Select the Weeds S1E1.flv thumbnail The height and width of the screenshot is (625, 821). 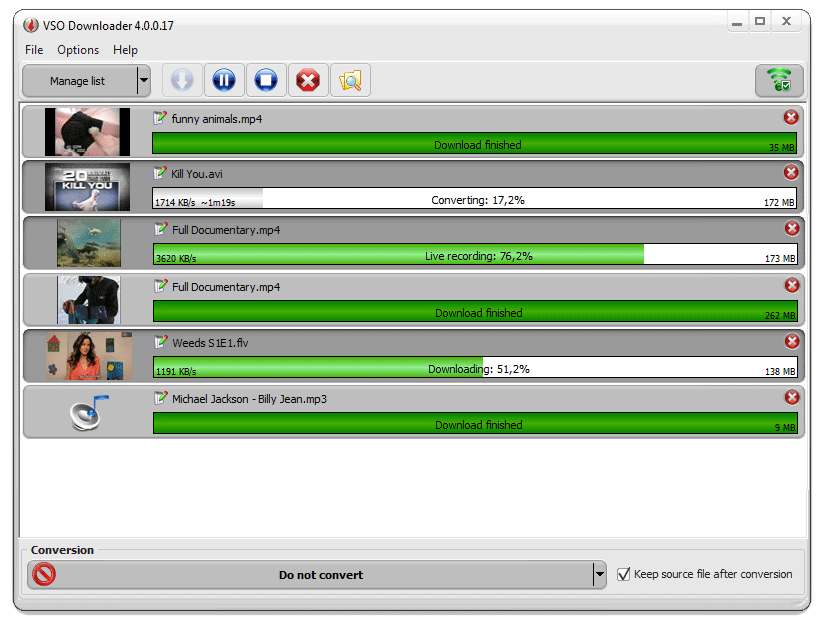[x=89, y=356]
